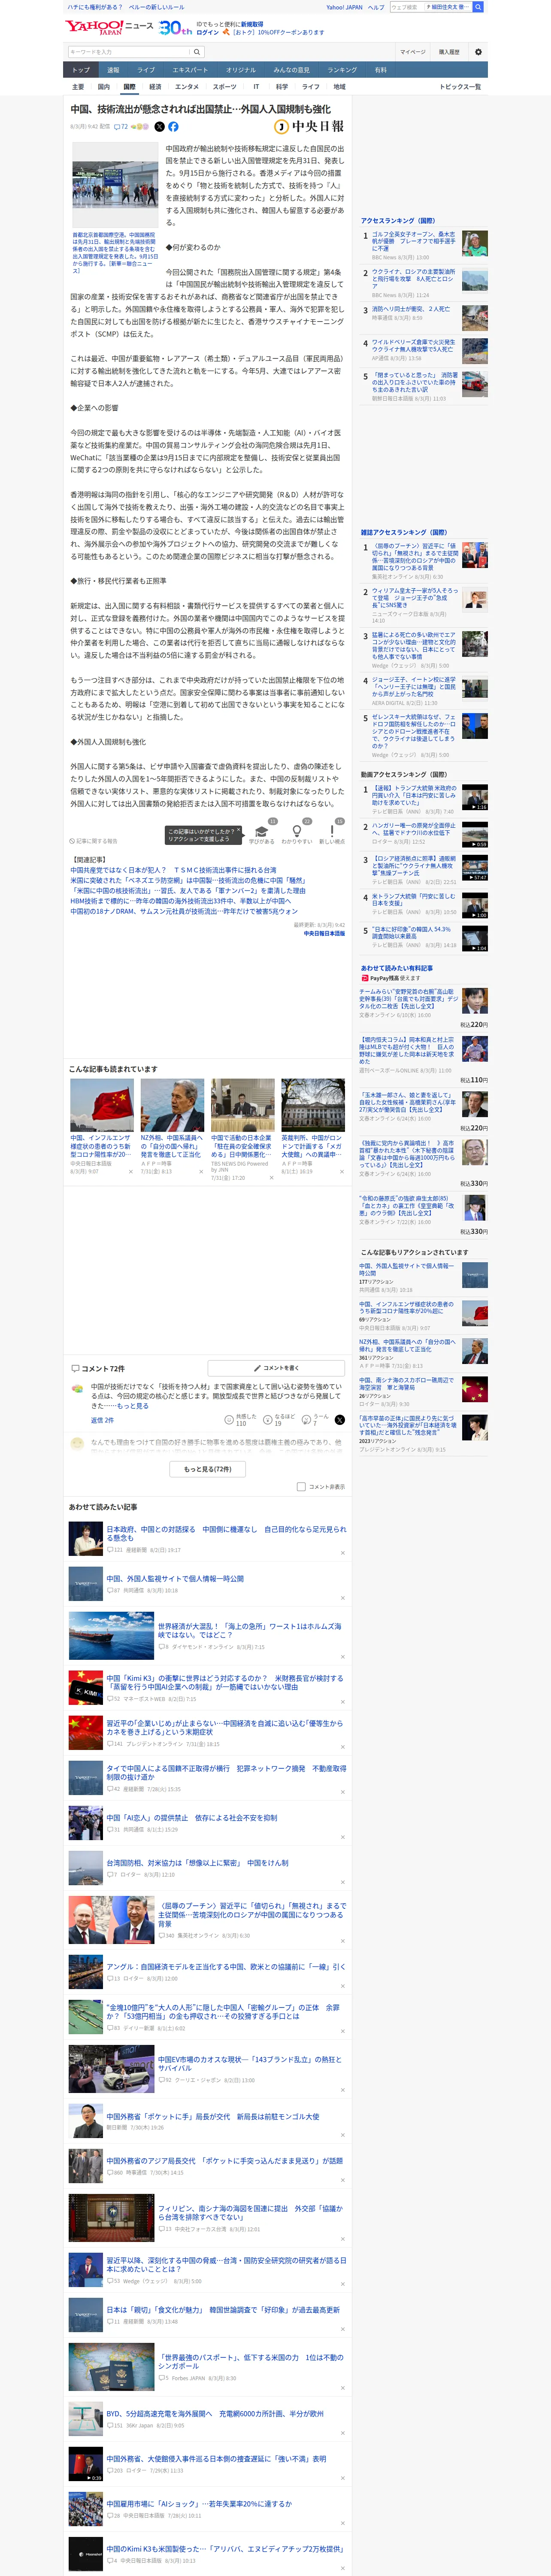Click the コメントを書く button
This screenshot has height=2576, width=551.
(276, 1367)
